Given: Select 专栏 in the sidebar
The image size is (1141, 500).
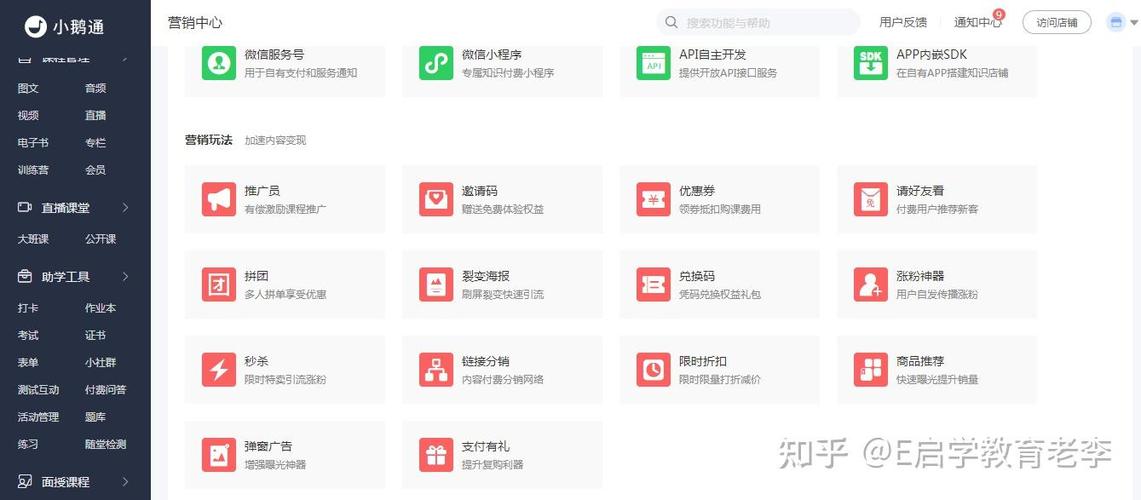Looking at the screenshot, I should pos(95,143).
